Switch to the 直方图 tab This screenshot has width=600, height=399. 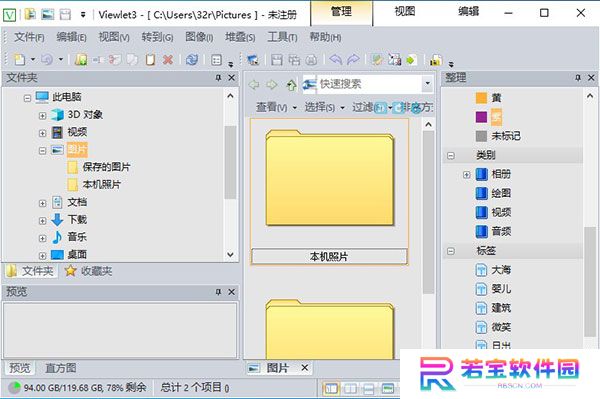[x=60, y=368]
